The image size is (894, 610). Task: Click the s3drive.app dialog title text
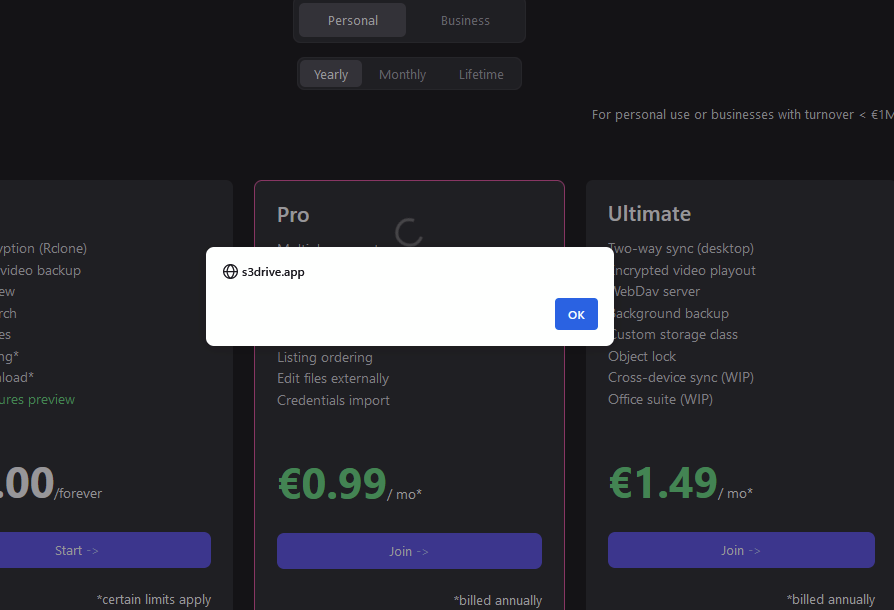[x=273, y=272]
